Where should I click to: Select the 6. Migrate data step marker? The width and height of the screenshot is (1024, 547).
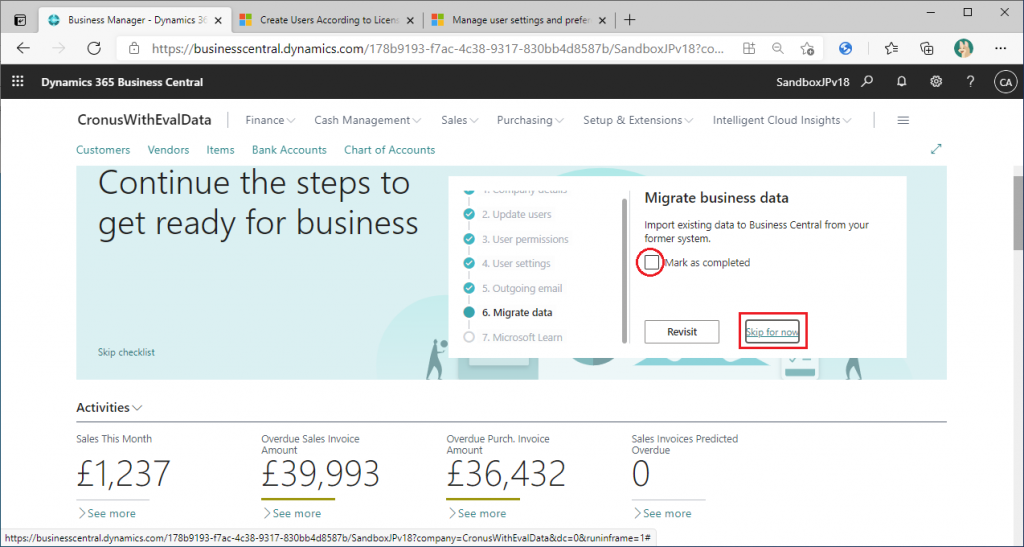click(469, 313)
